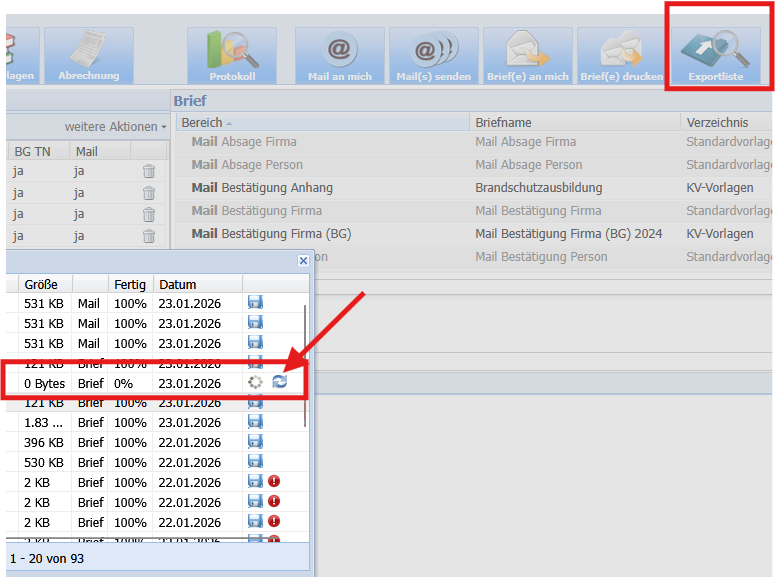Click the Brief(e) drucken icon
The image size is (775, 577).
(x=621, y=56)
